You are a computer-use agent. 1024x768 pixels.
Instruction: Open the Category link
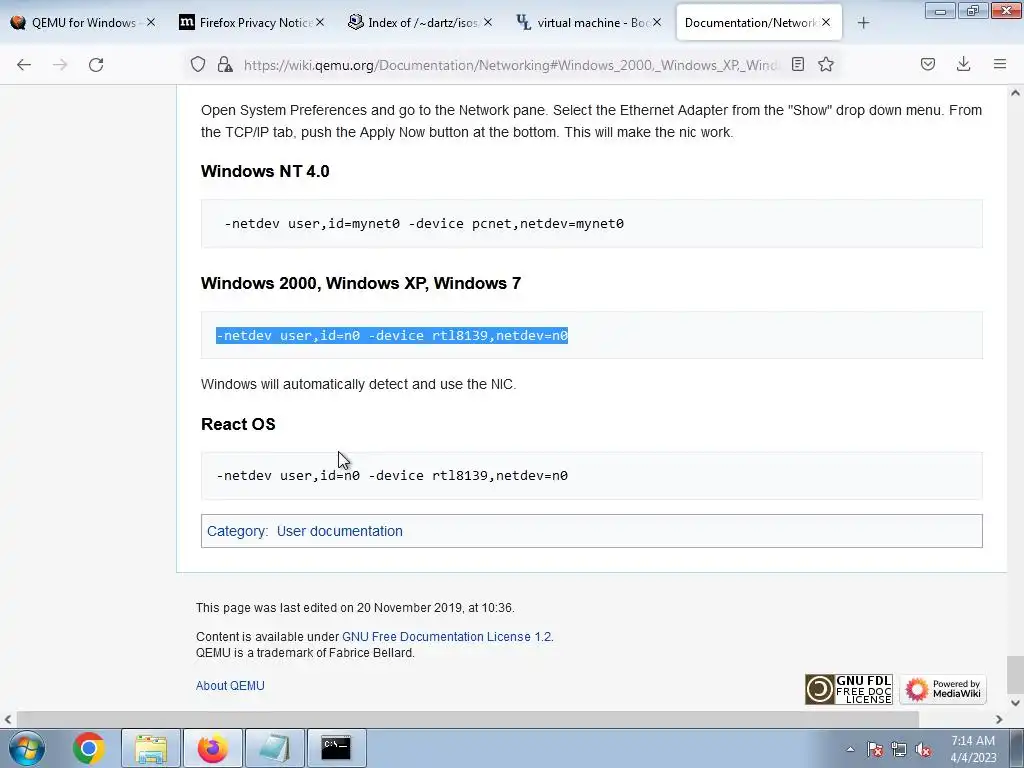pyautogui.click(x=236, y=531)
